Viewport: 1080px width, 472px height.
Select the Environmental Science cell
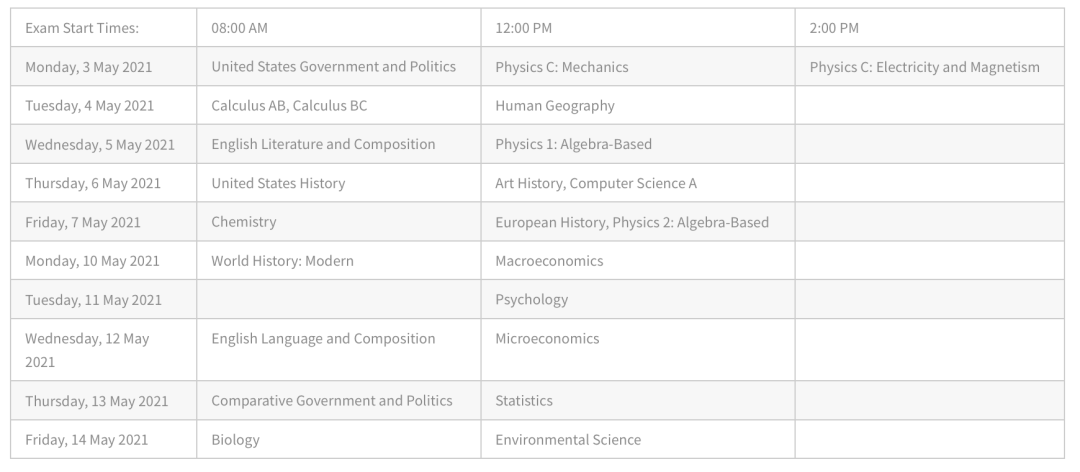(x=638, y=439)
